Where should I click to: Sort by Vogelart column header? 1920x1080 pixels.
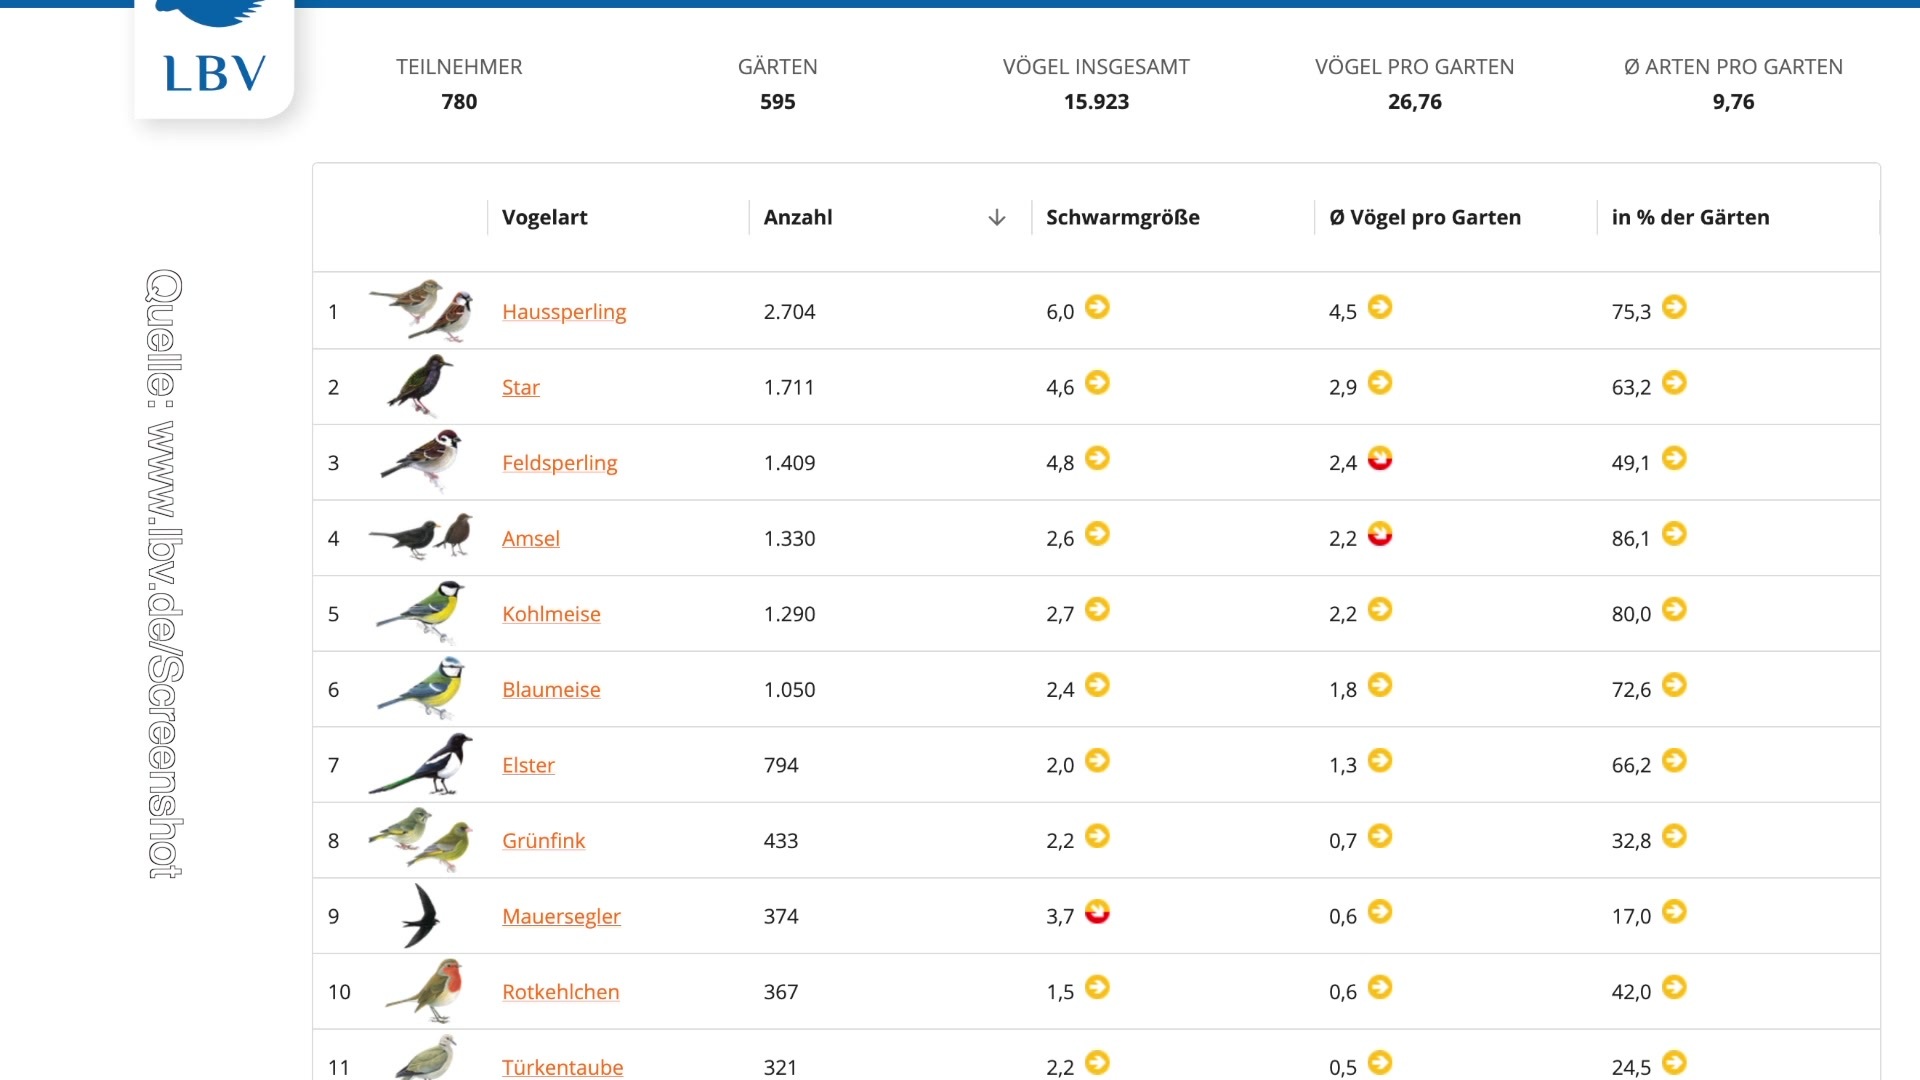[544, 218]
